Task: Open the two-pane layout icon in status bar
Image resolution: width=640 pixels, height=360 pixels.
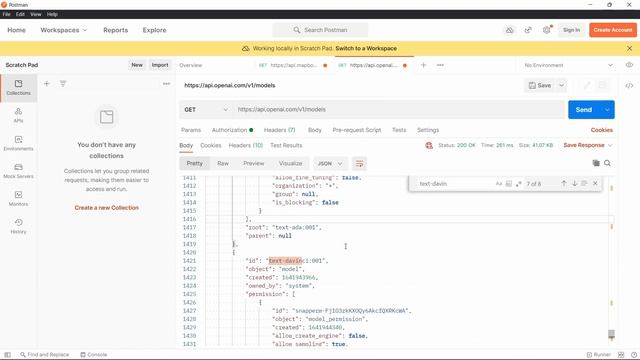Action: tap(621, 355)
